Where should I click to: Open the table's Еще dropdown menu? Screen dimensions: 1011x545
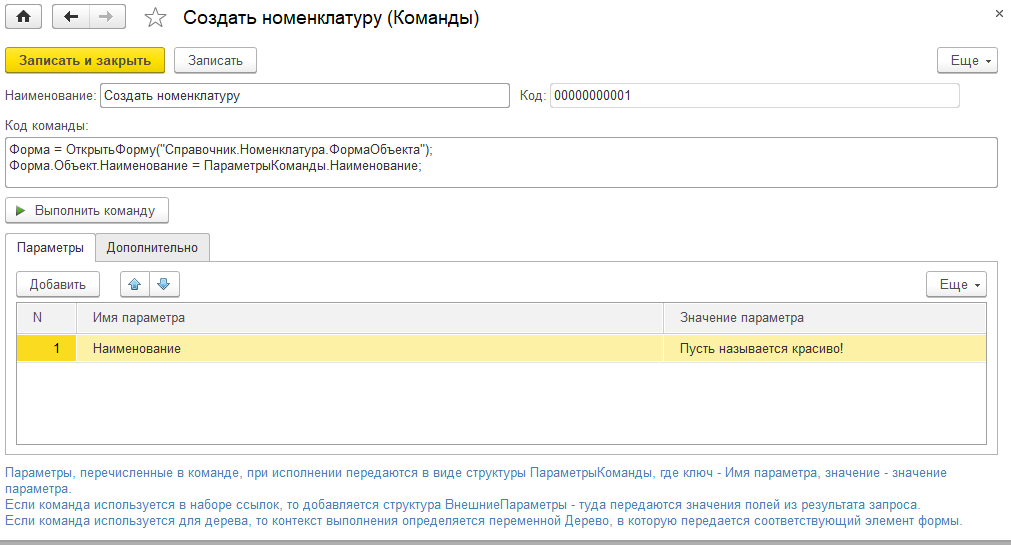tap(956, 284)
